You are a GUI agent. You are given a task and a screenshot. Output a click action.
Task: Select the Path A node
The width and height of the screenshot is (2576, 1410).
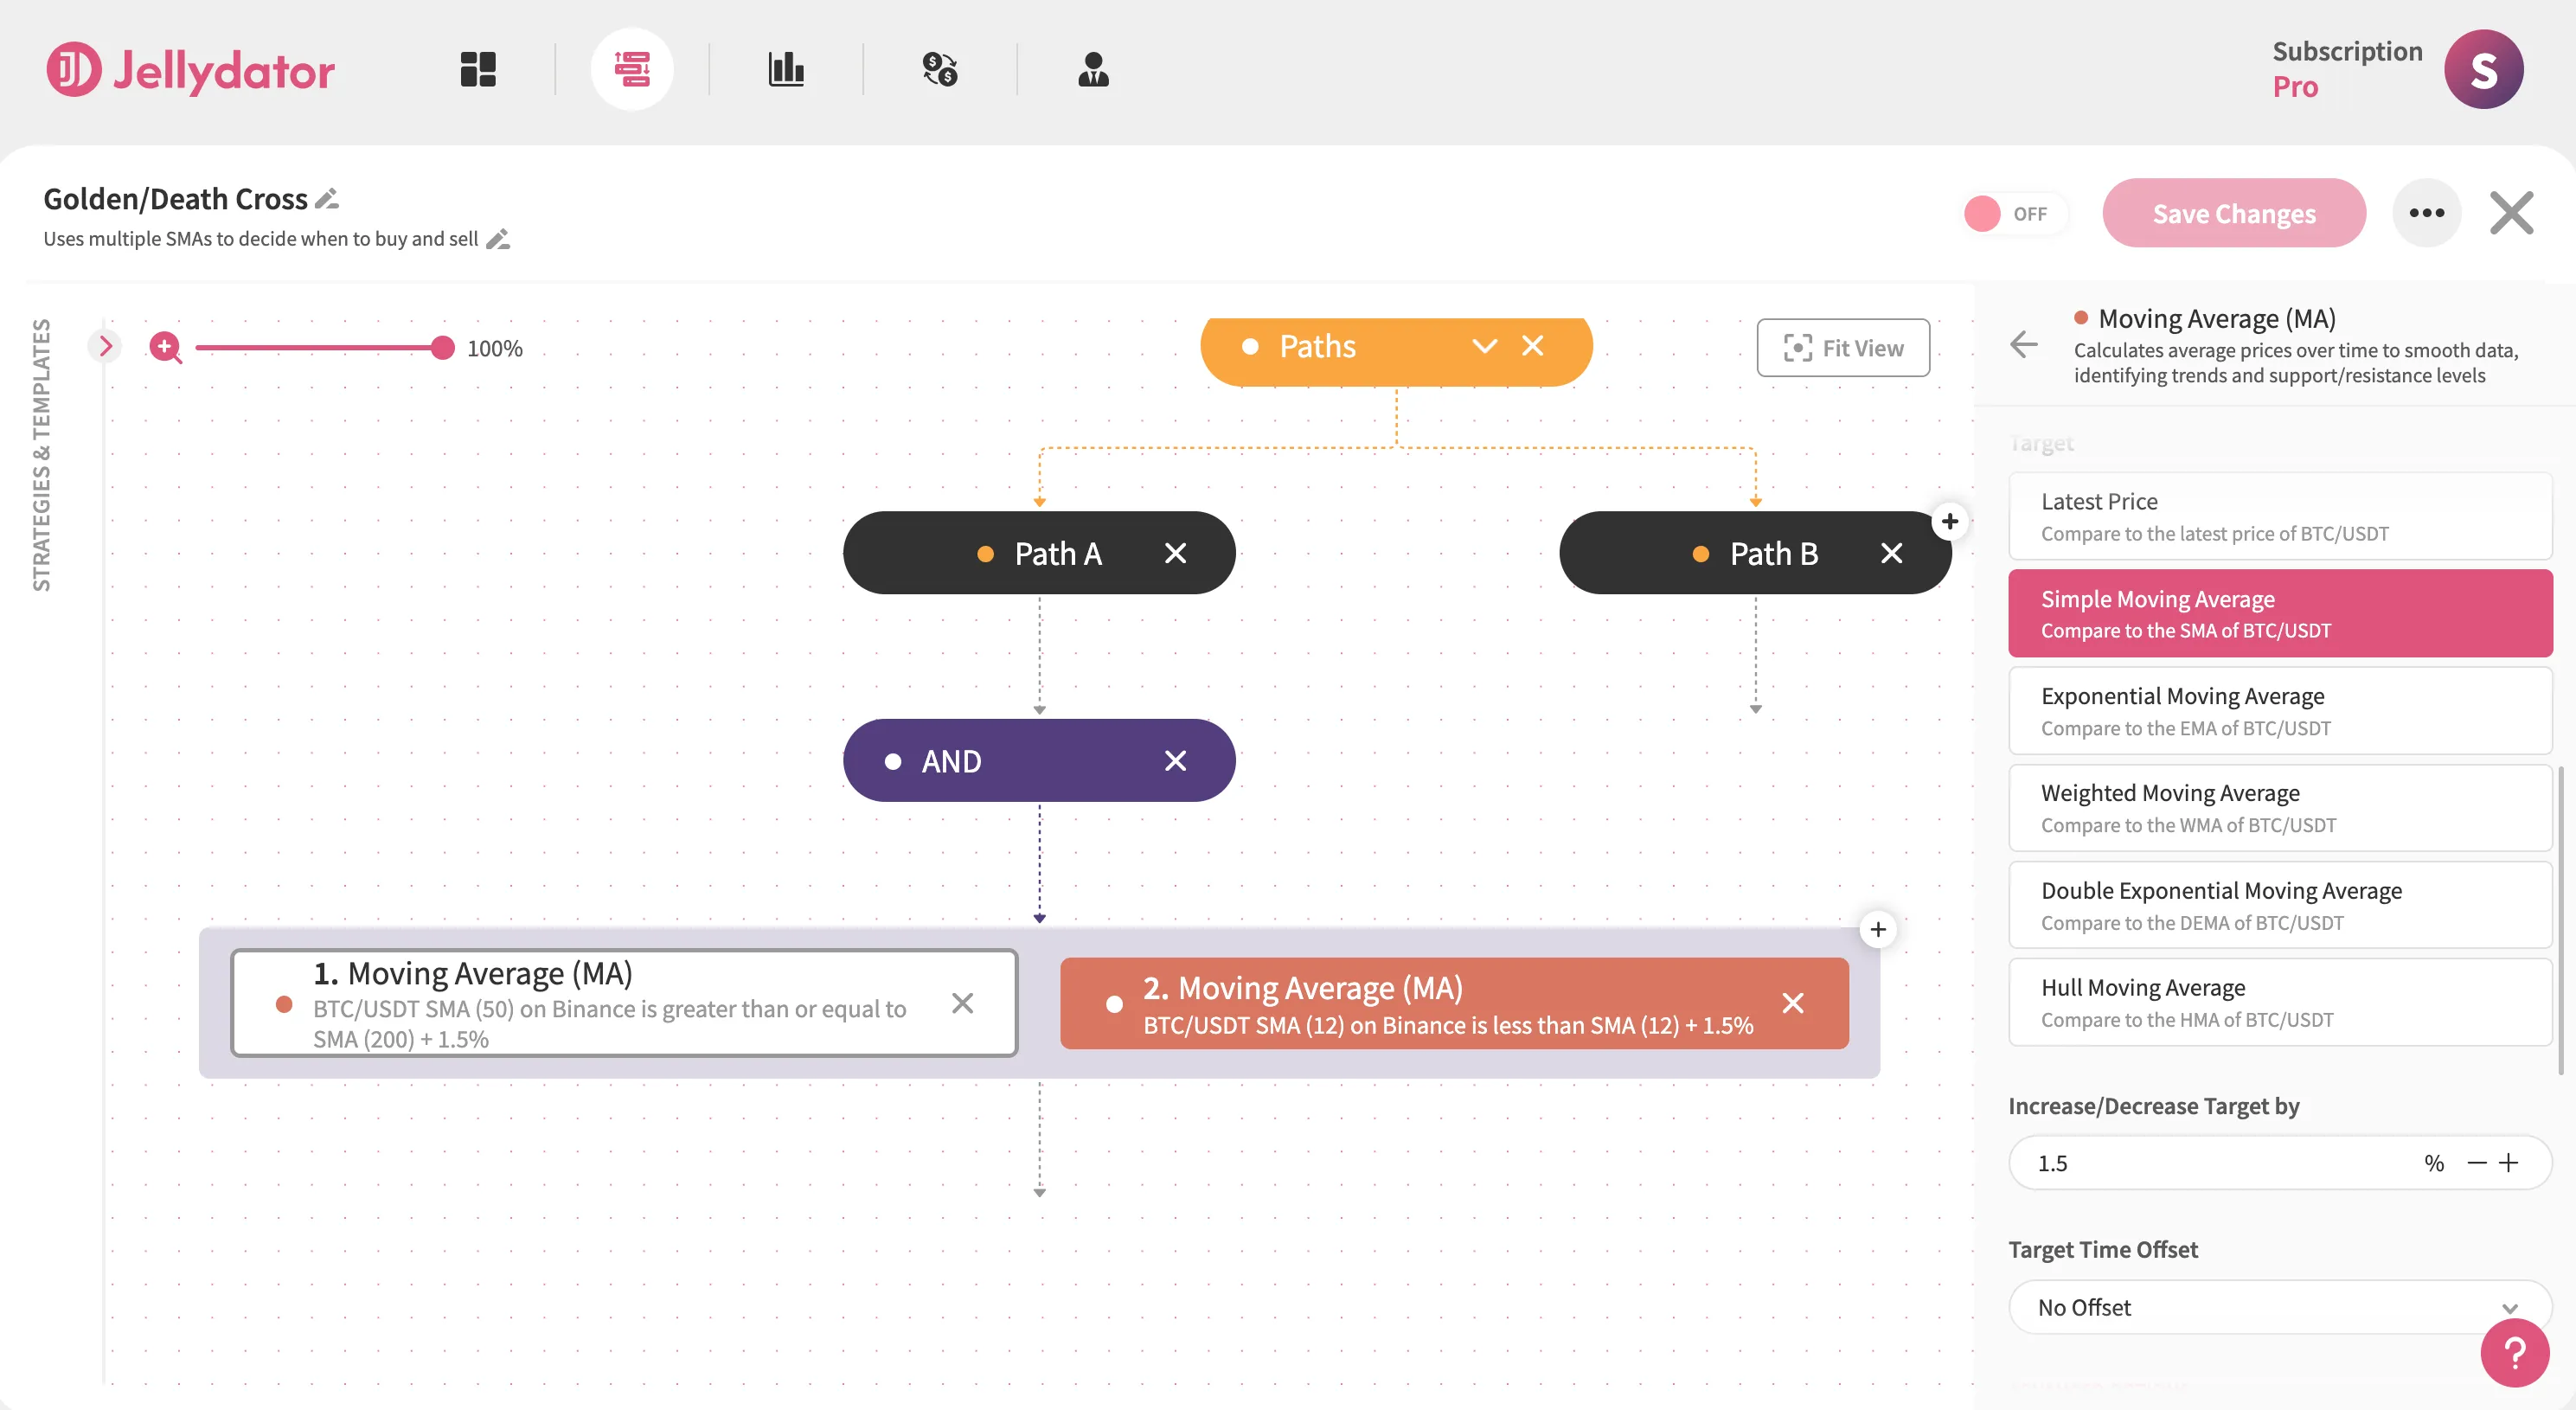coord(1039,553)
